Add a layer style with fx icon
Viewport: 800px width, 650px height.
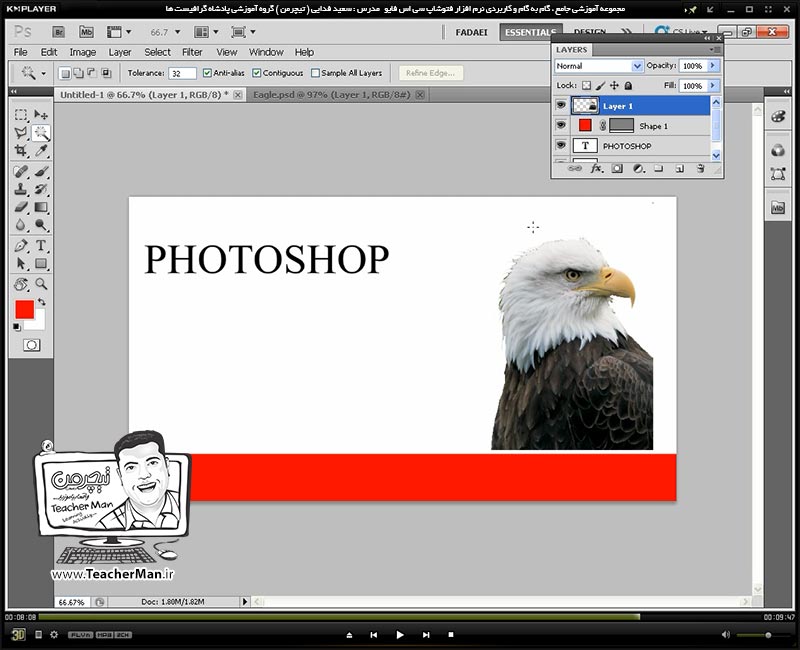pos(596,168)
